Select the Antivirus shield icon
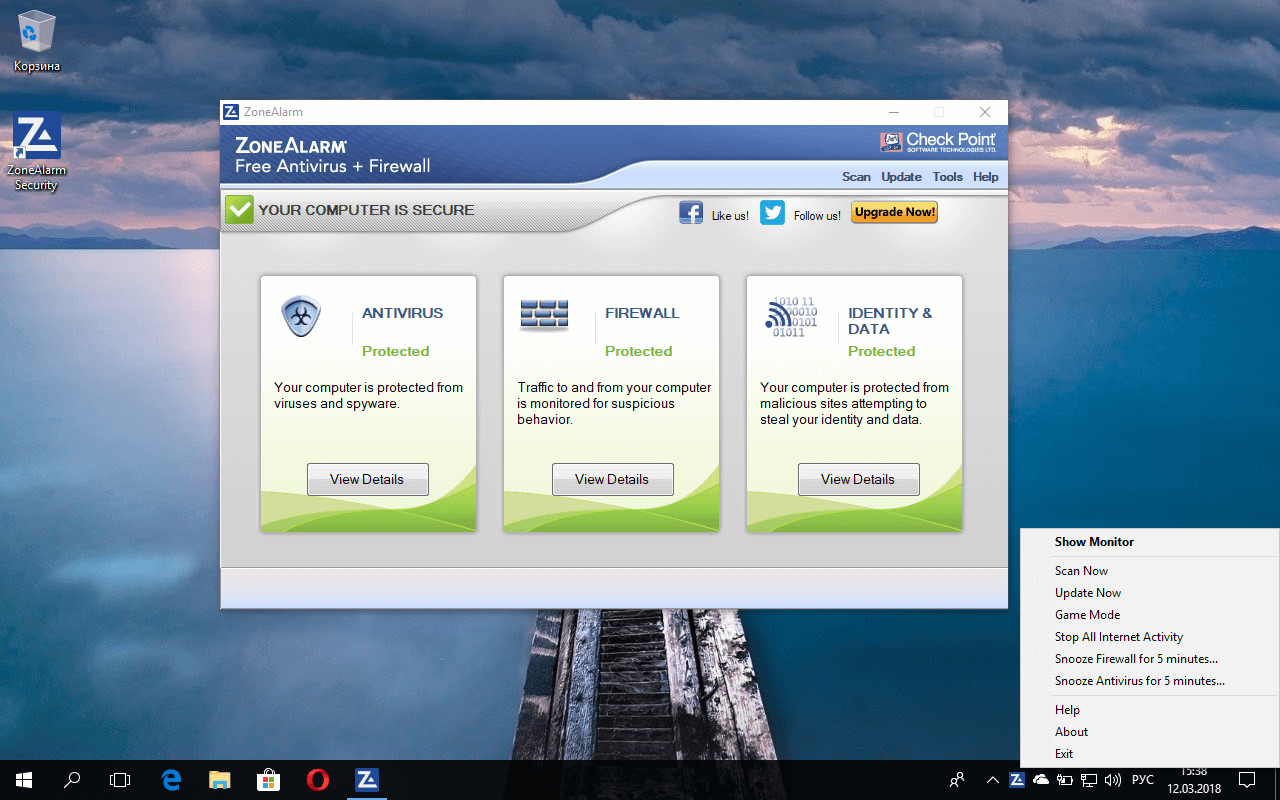 (x=301, y=315)
